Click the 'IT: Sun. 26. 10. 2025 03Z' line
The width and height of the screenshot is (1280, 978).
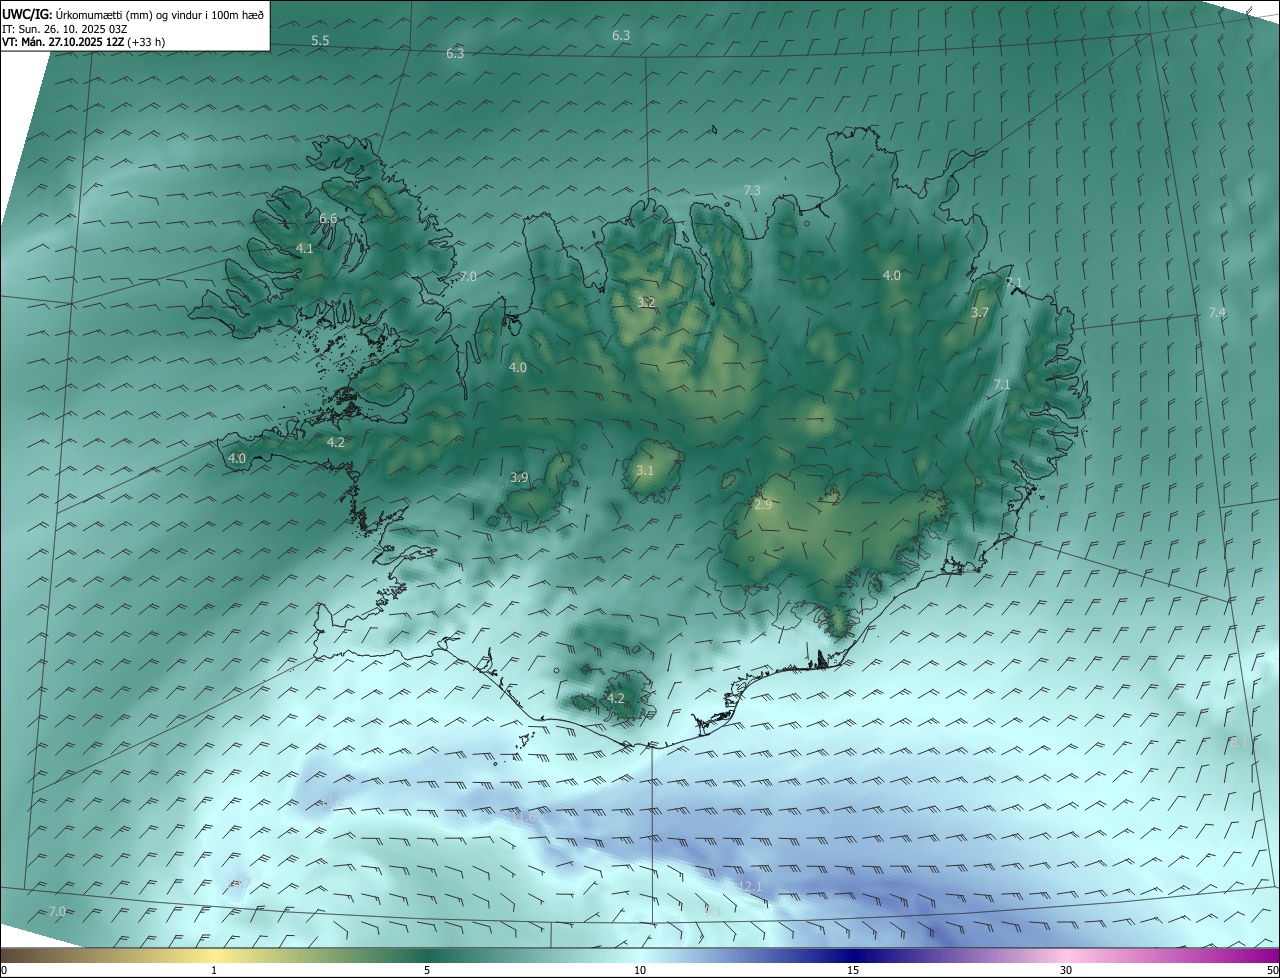pyautogui.click(x=64, y=29)
